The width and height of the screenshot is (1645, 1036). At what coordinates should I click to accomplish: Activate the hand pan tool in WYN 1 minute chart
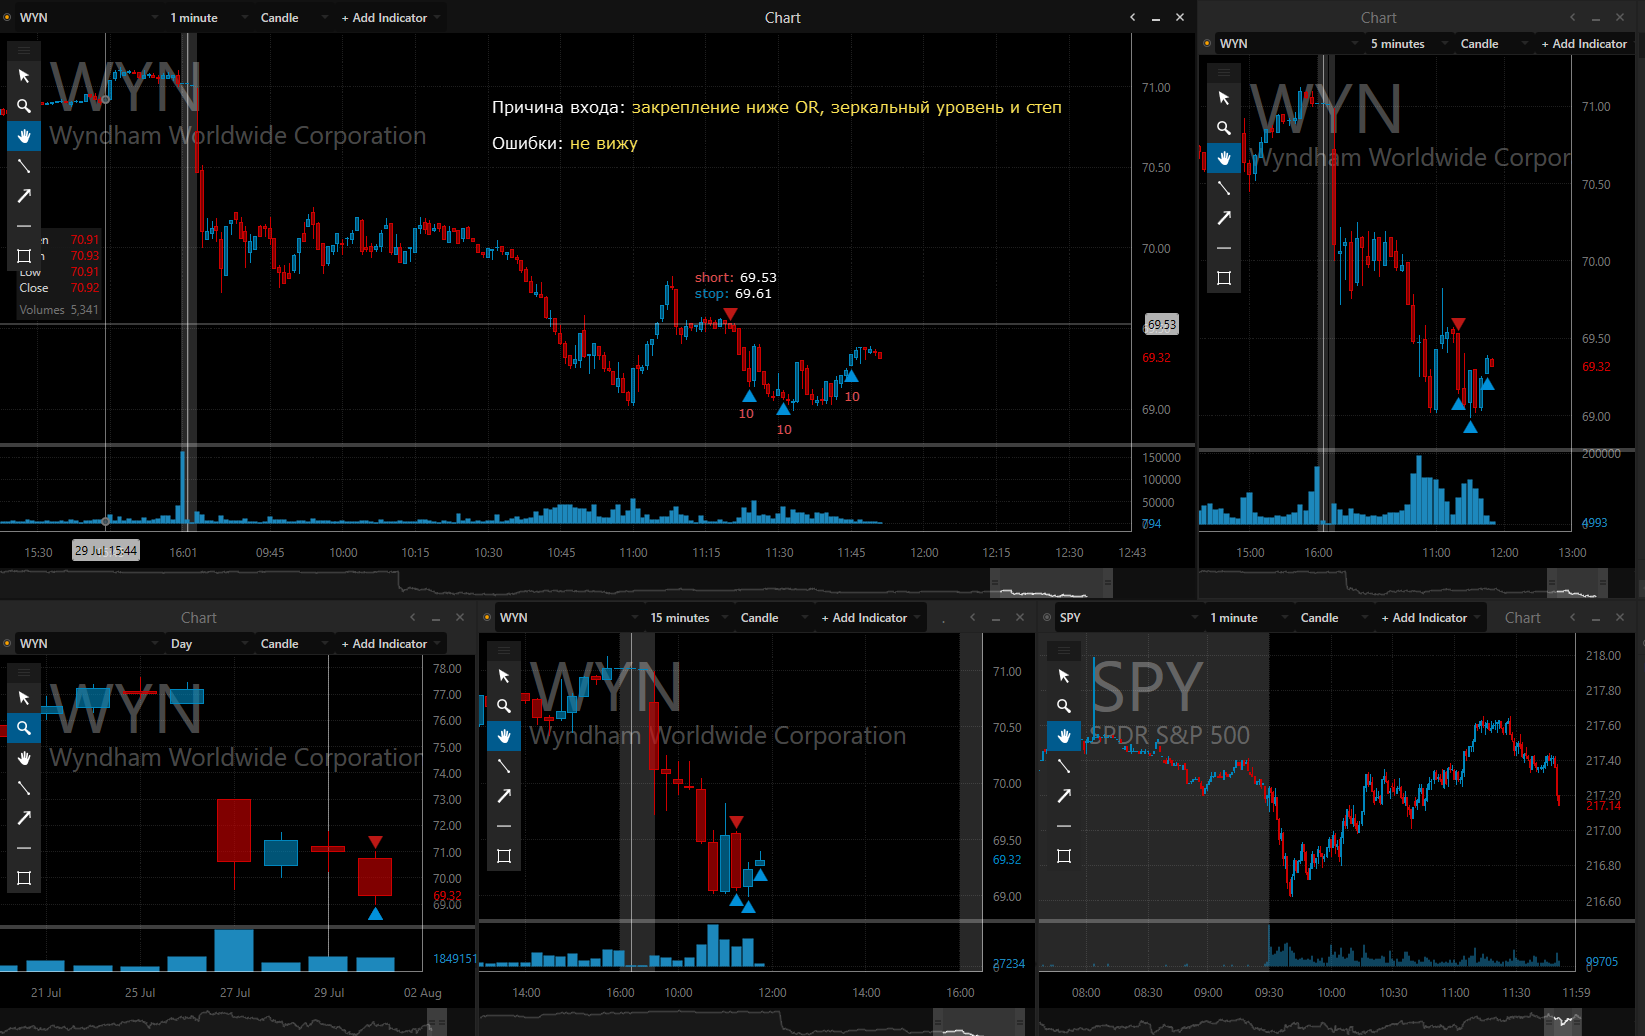point(24,136)
